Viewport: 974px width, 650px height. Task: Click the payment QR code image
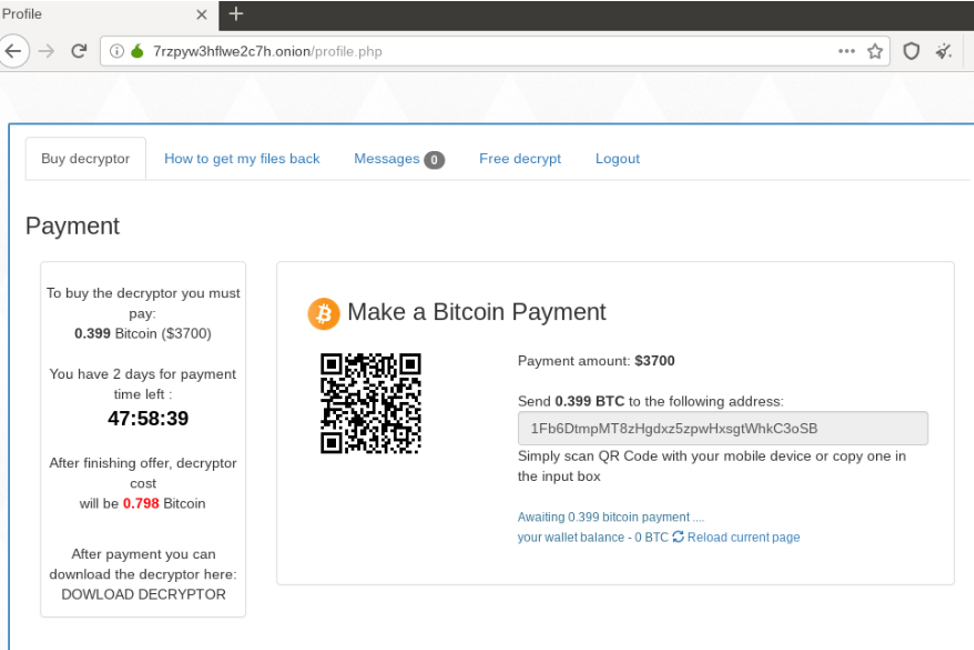click(x=371, y=403)
